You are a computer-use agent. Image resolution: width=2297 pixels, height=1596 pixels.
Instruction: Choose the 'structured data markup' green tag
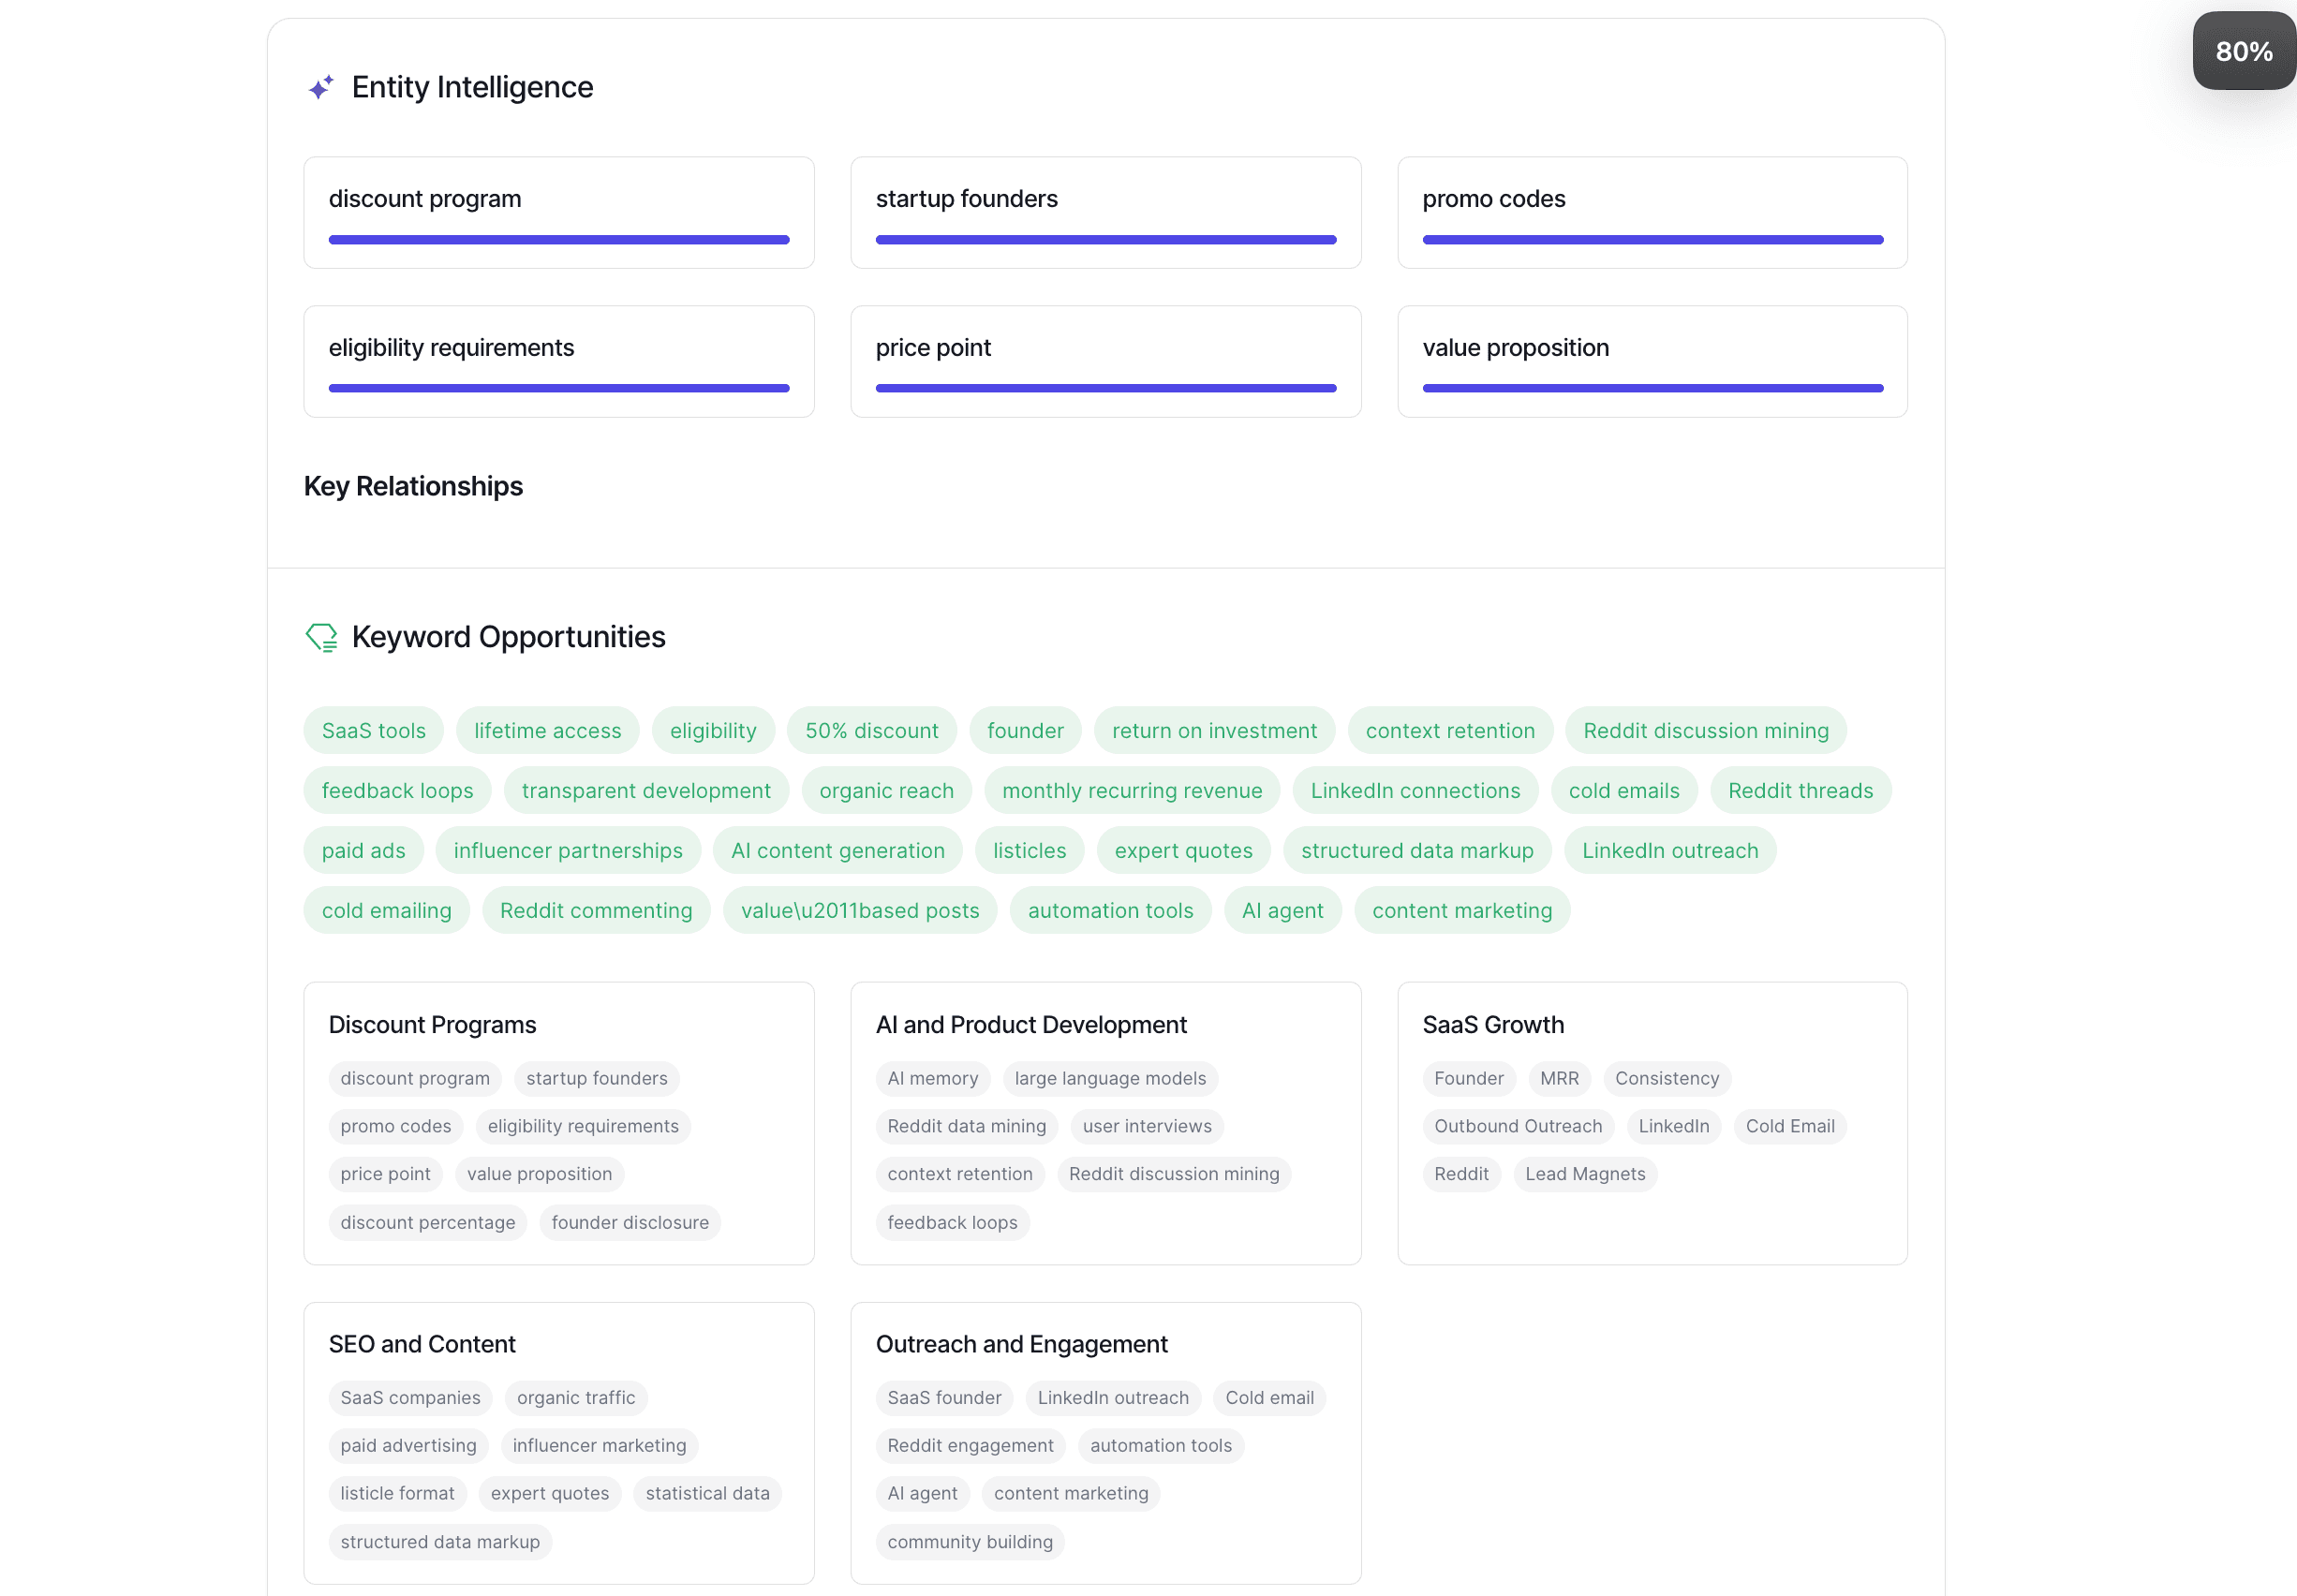[1416, 851]
